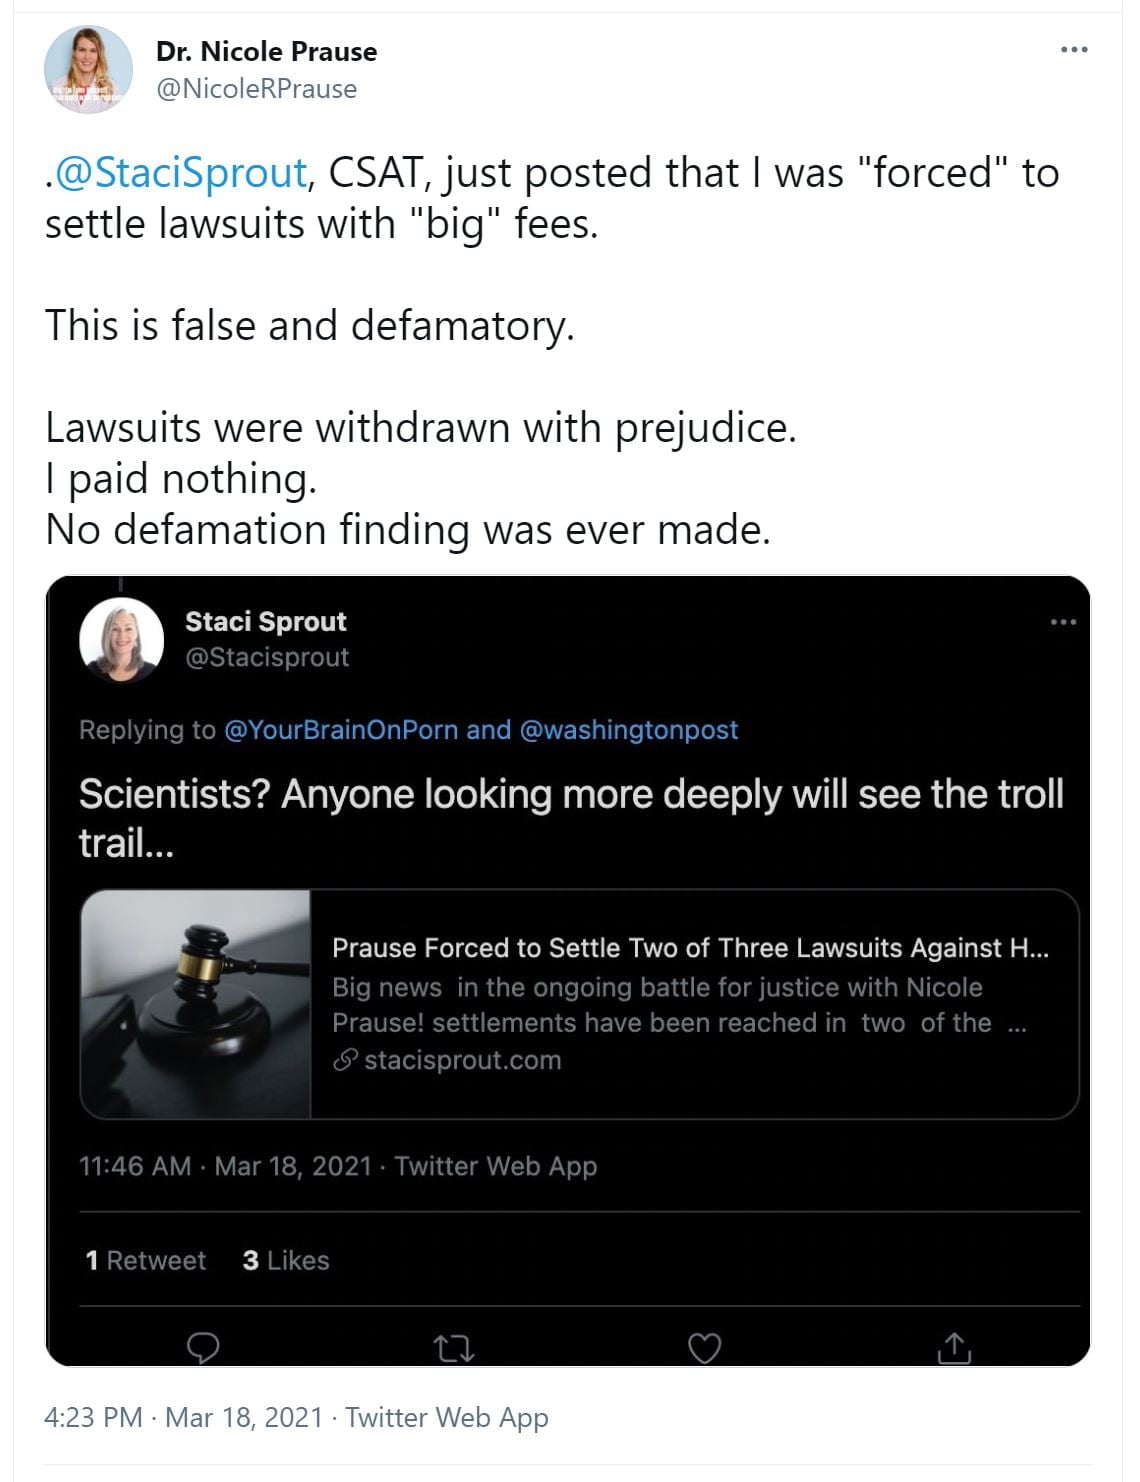Click the heart like icon

pos(705,1348)
